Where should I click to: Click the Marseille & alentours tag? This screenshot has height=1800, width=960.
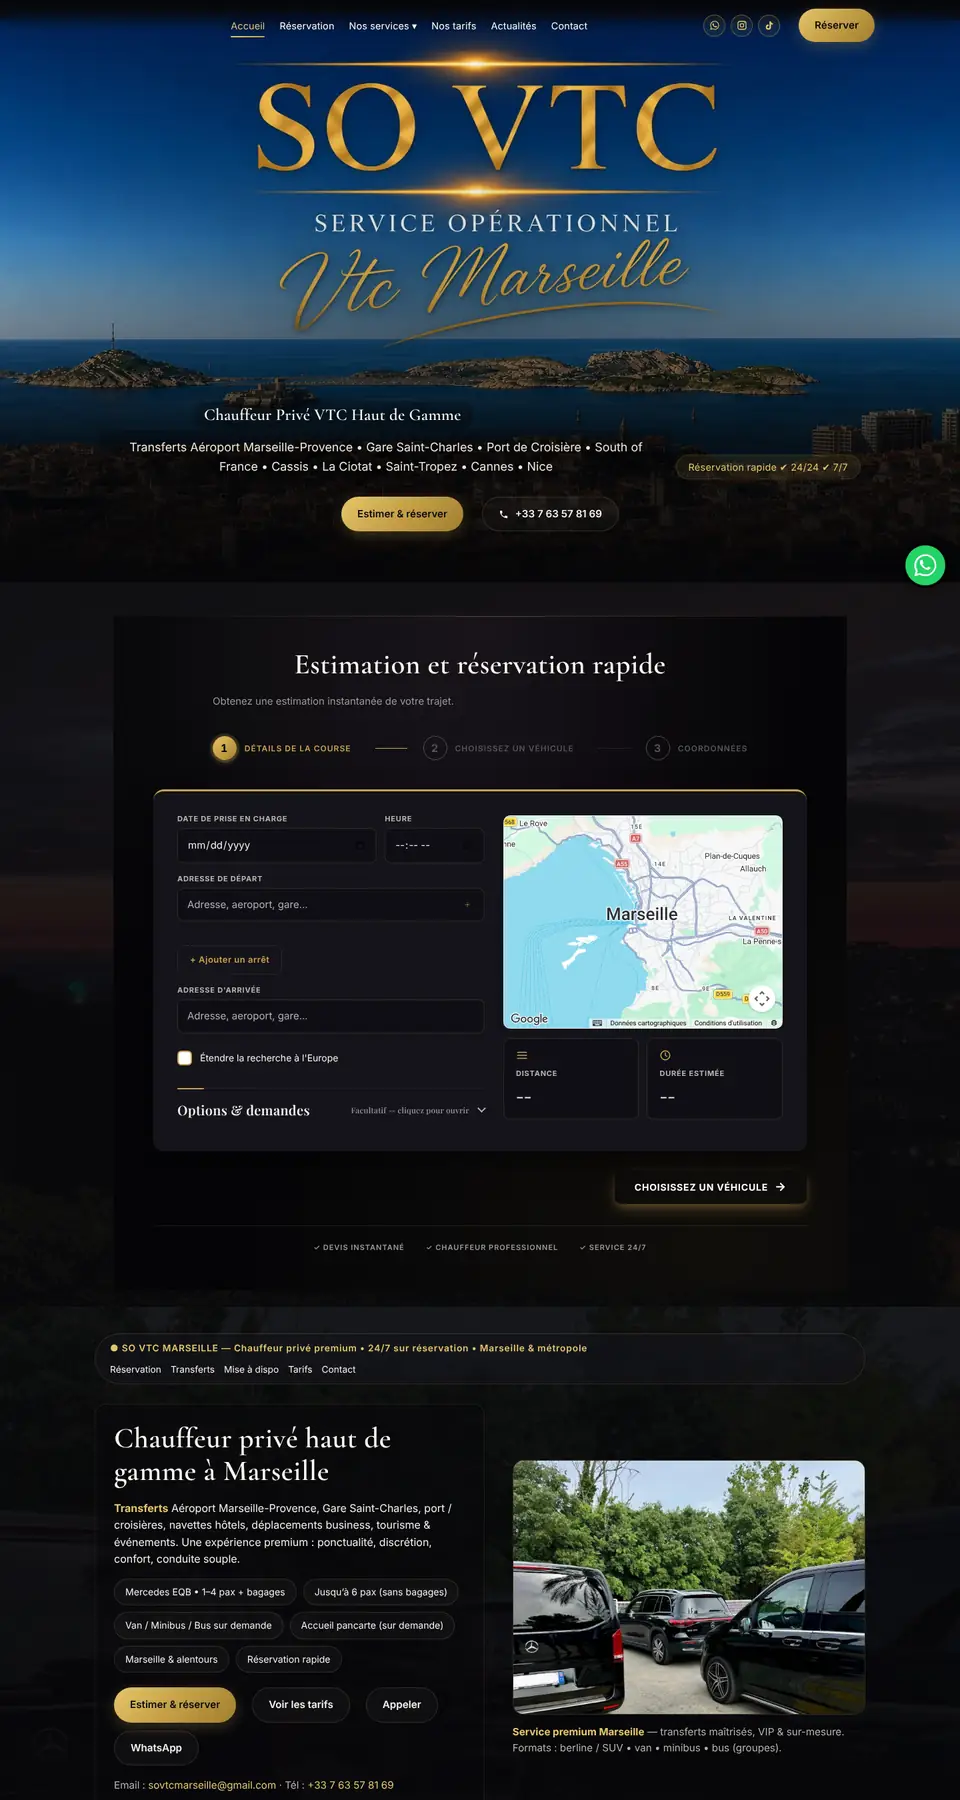(x=171, y=1660)
